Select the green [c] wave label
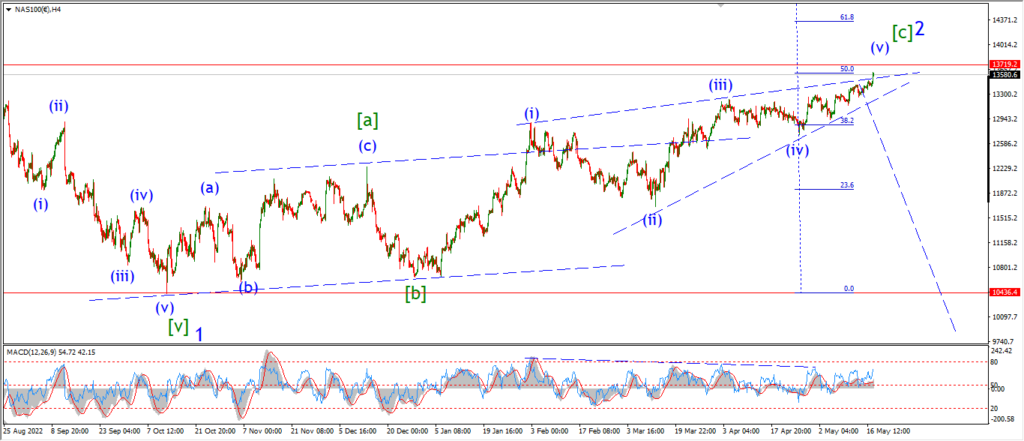Screen dimensions: 1024x441 click(902, 32)
